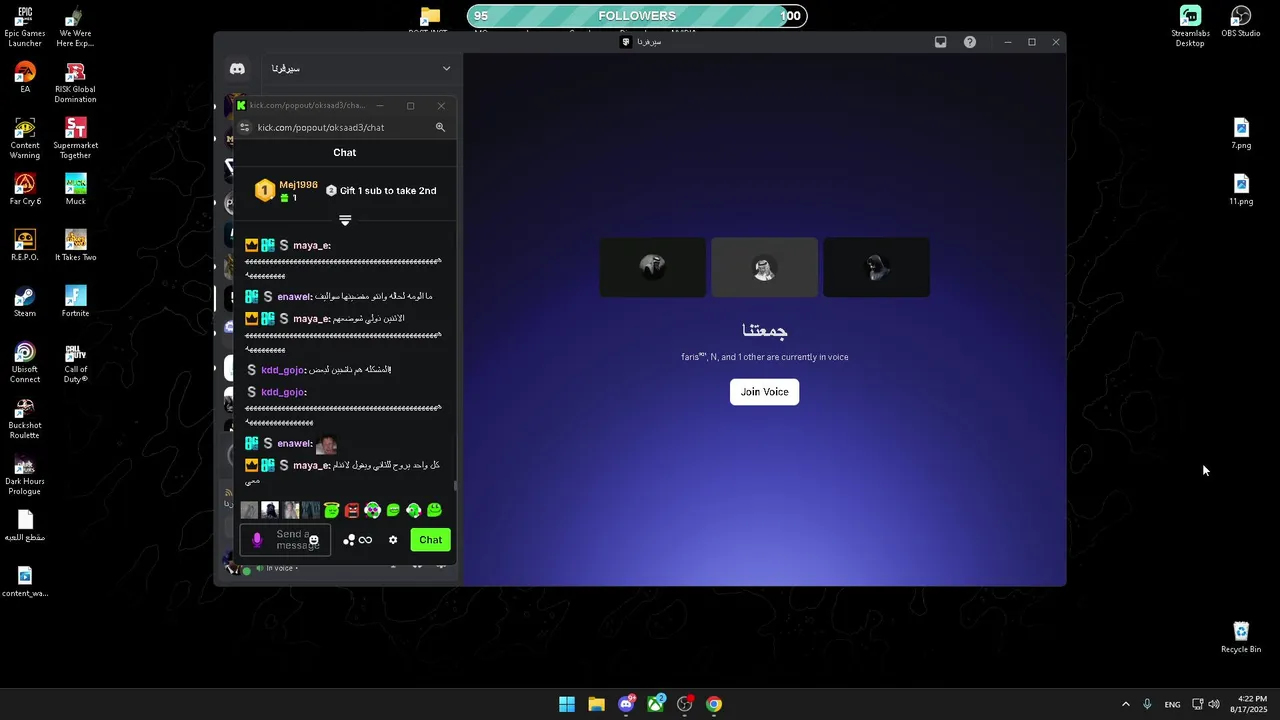This screenshot has width=1280, height=720.
Task: Click the Followers goal progress bar
Action: point(637,16)
